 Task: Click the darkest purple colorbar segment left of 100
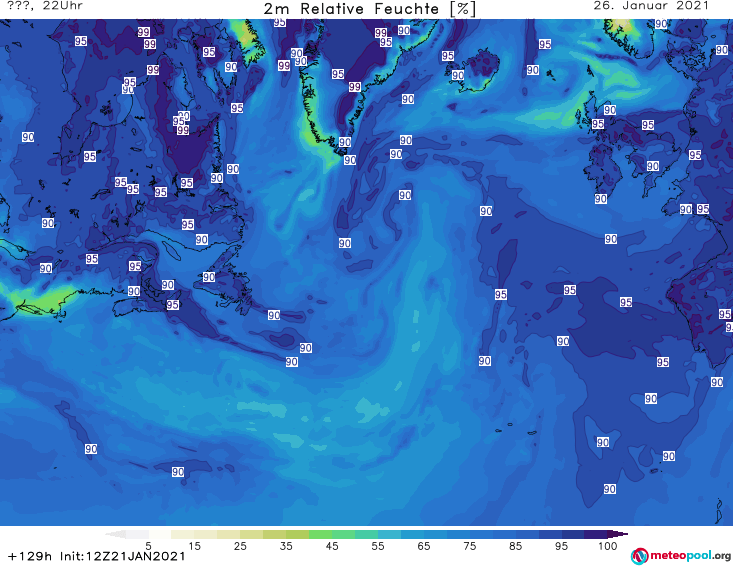click(596, 534)
